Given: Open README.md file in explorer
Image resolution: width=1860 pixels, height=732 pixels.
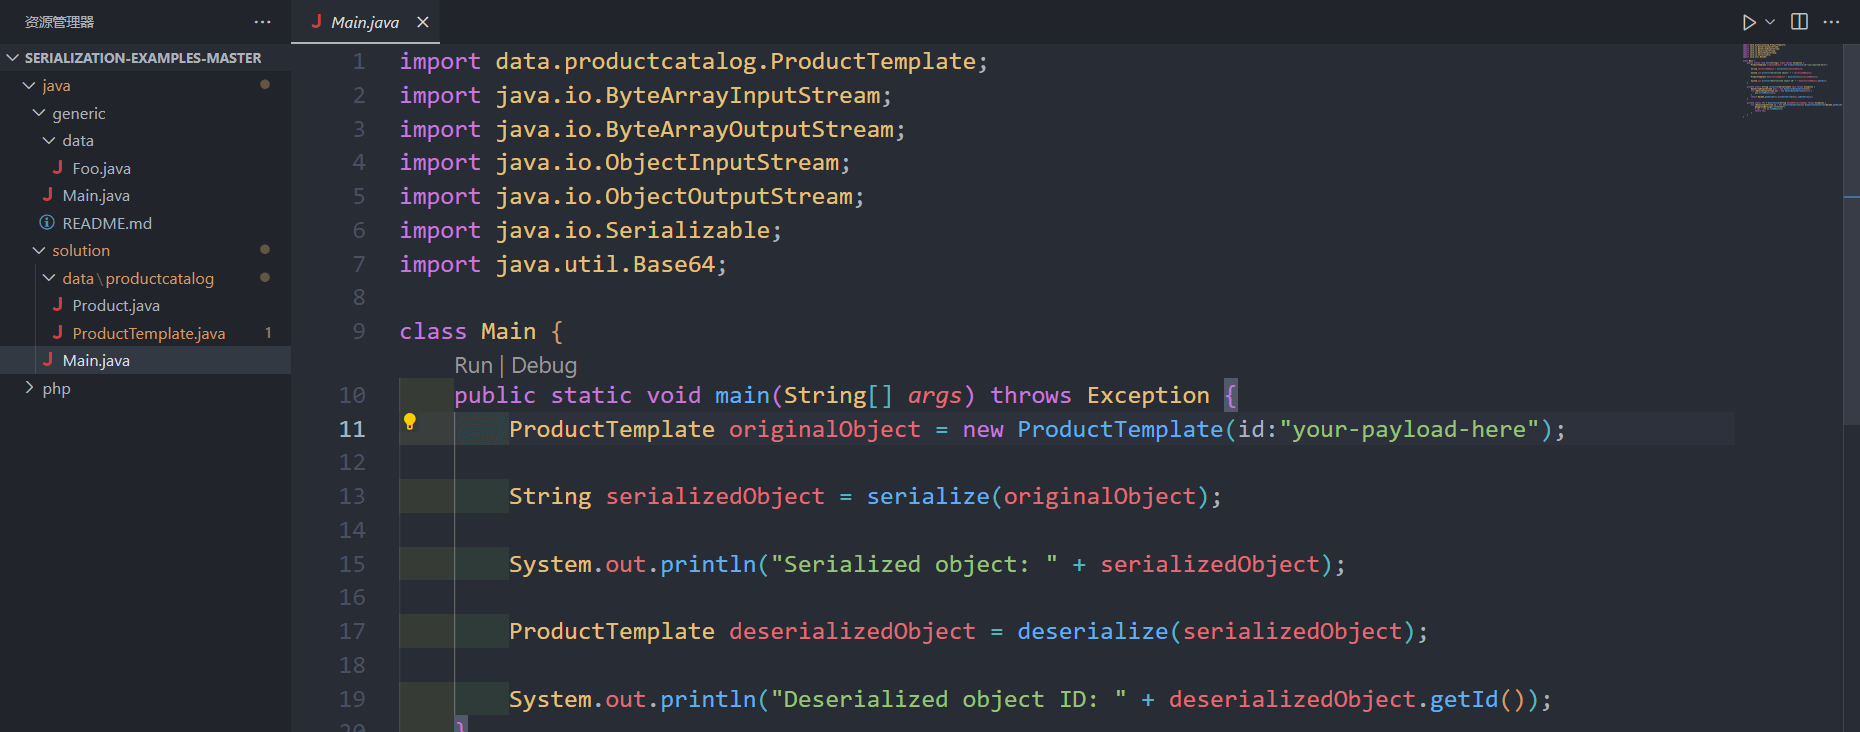Looking at the screenshot, I should click(107, 223).
